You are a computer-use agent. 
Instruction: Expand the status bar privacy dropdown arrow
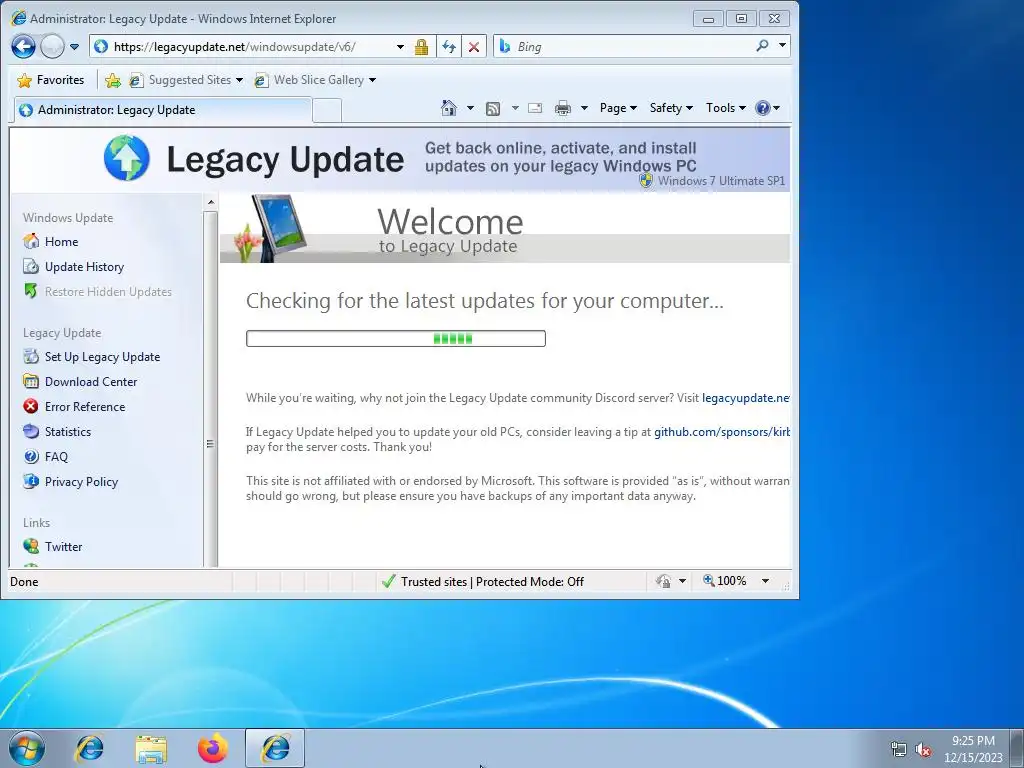(682, 581)
